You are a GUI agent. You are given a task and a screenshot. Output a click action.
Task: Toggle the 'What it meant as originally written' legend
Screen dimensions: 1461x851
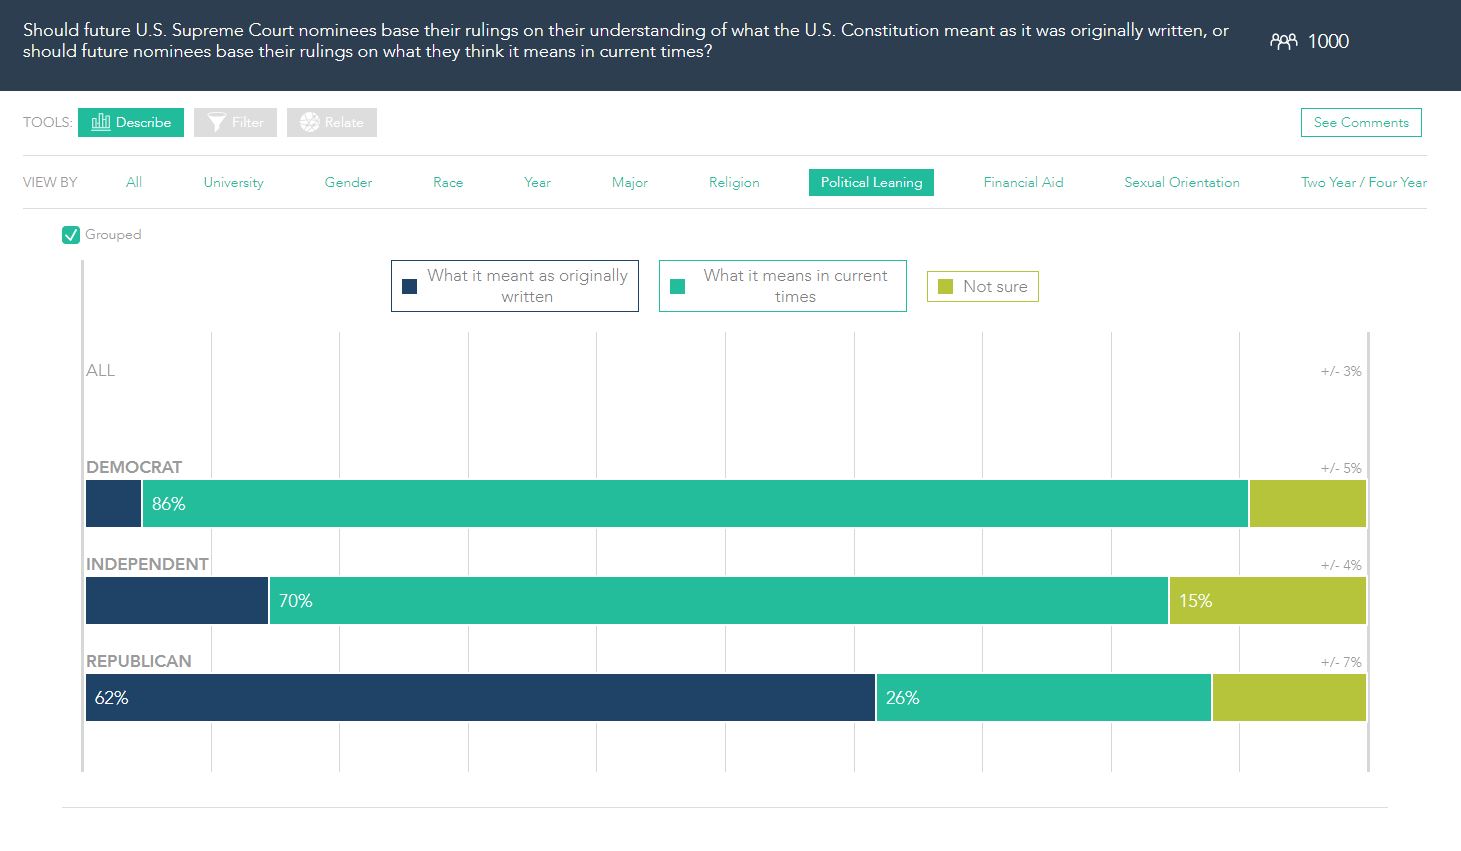514,286
